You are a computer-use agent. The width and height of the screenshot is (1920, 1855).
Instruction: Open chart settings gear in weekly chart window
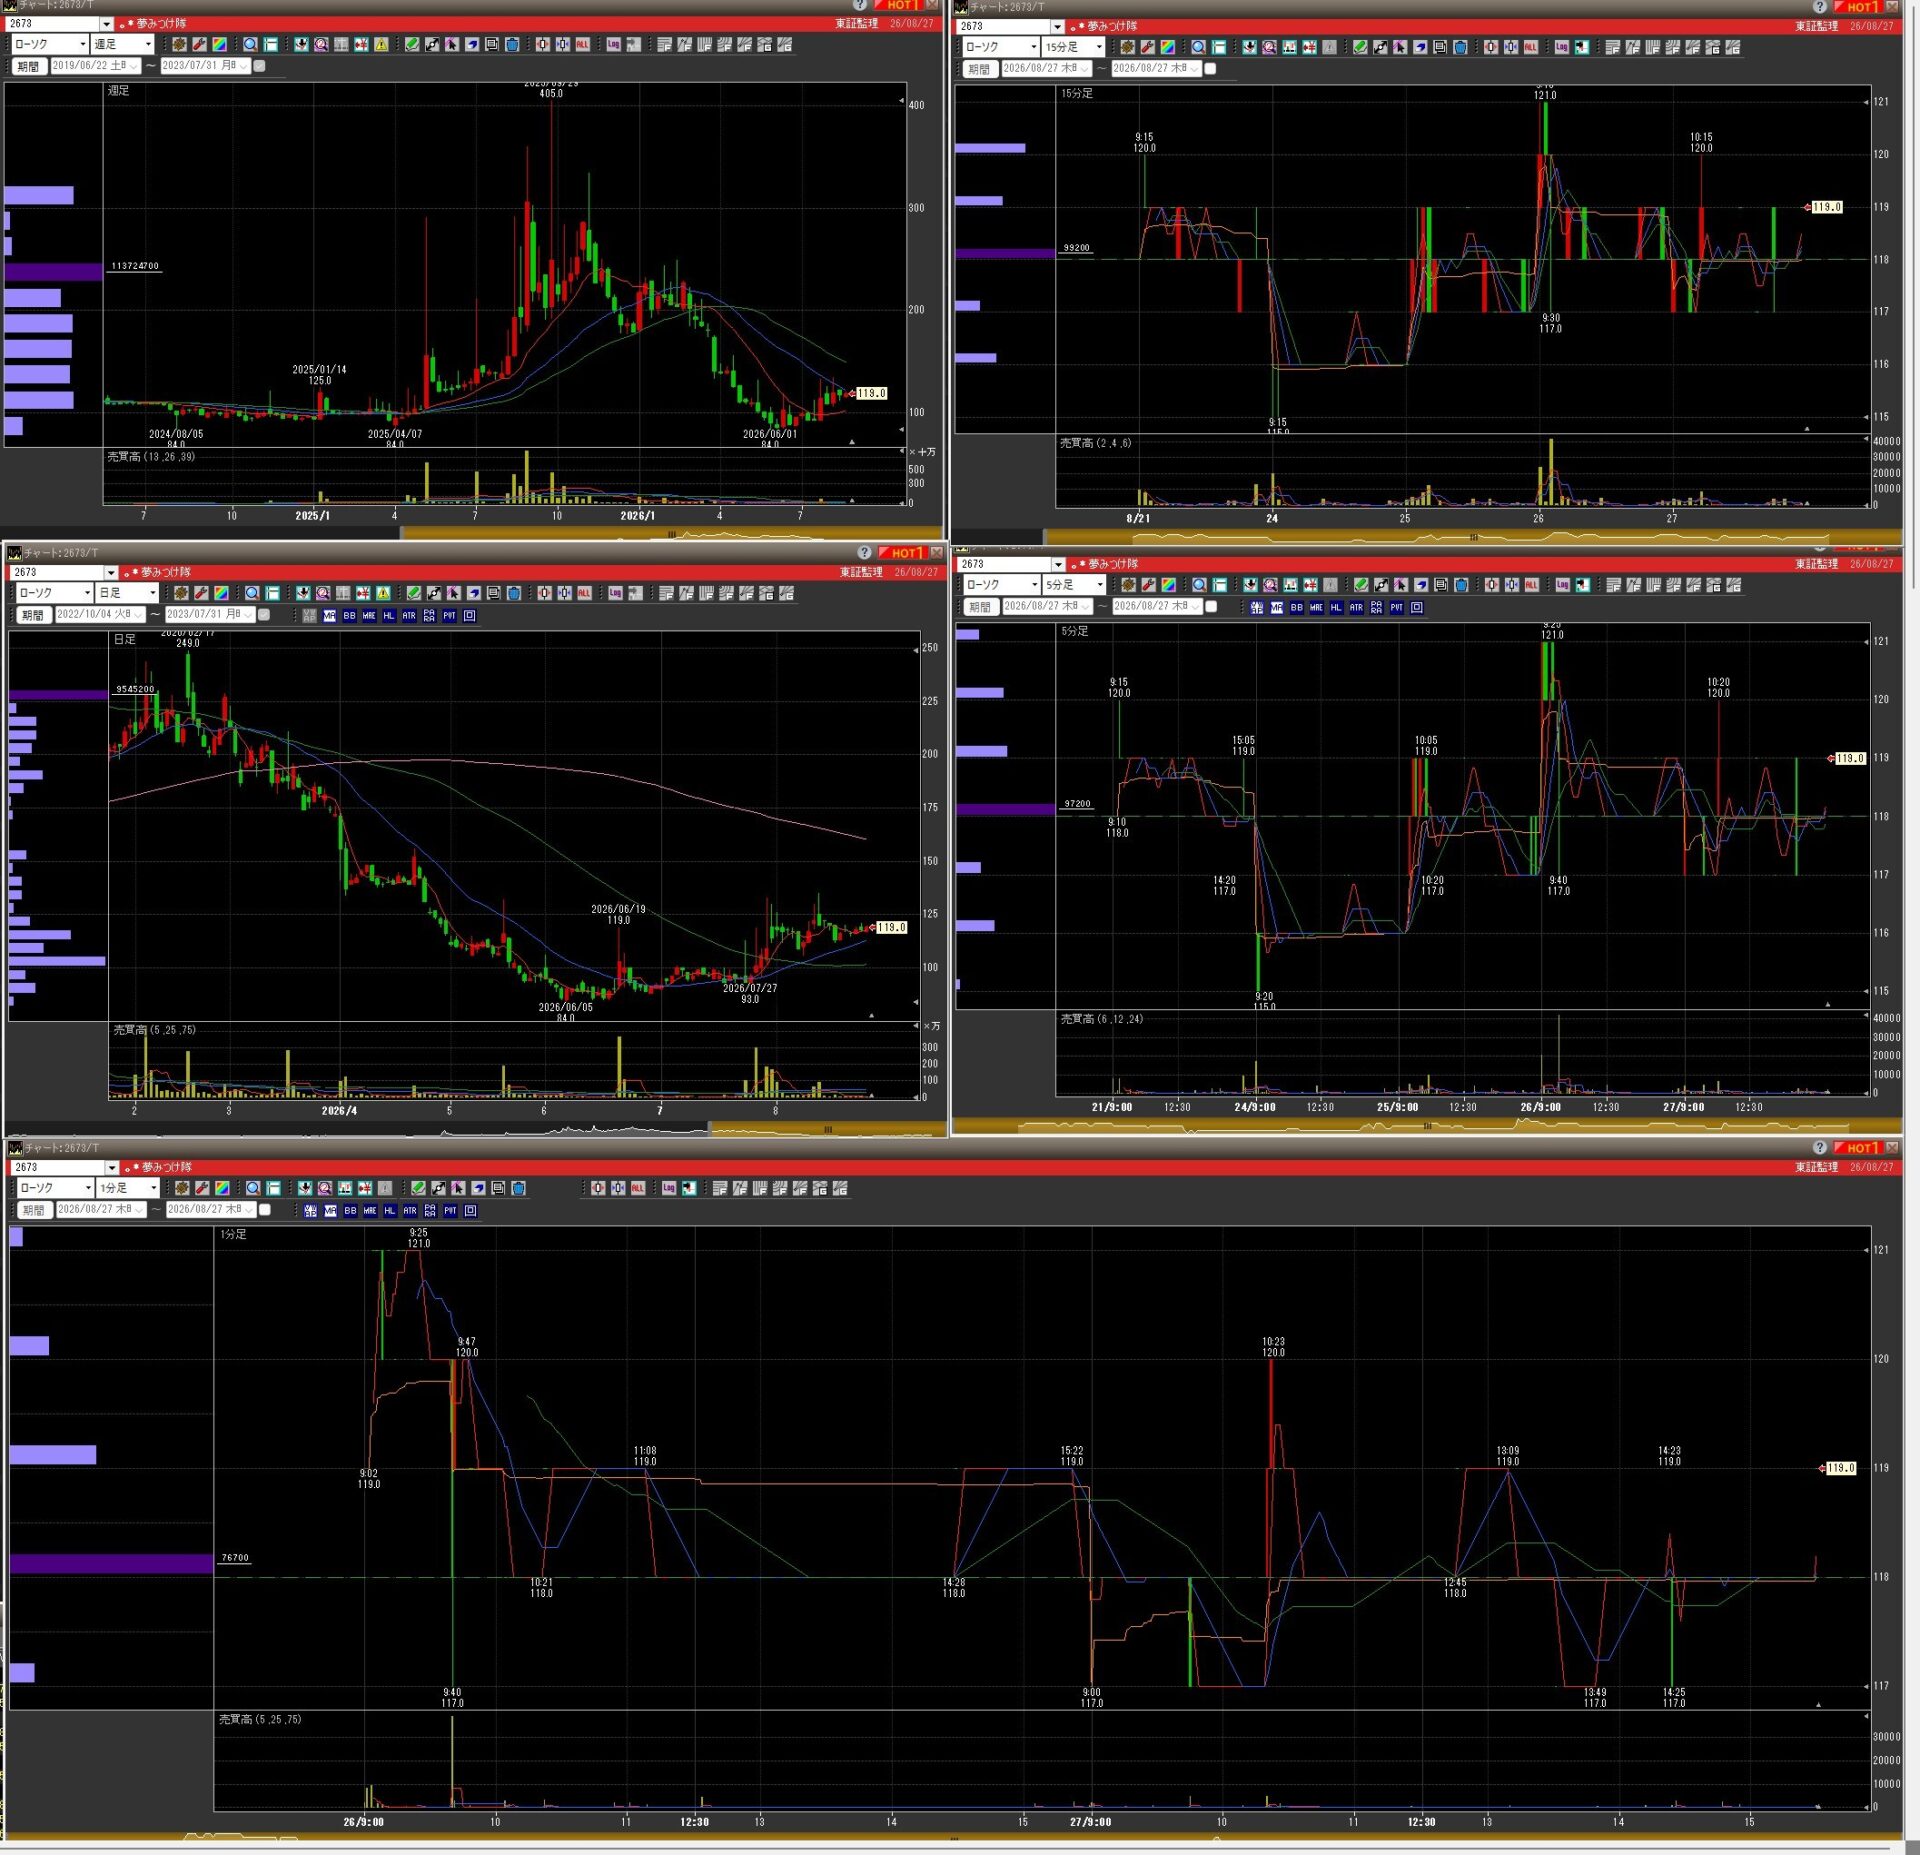tap(180, 44)
